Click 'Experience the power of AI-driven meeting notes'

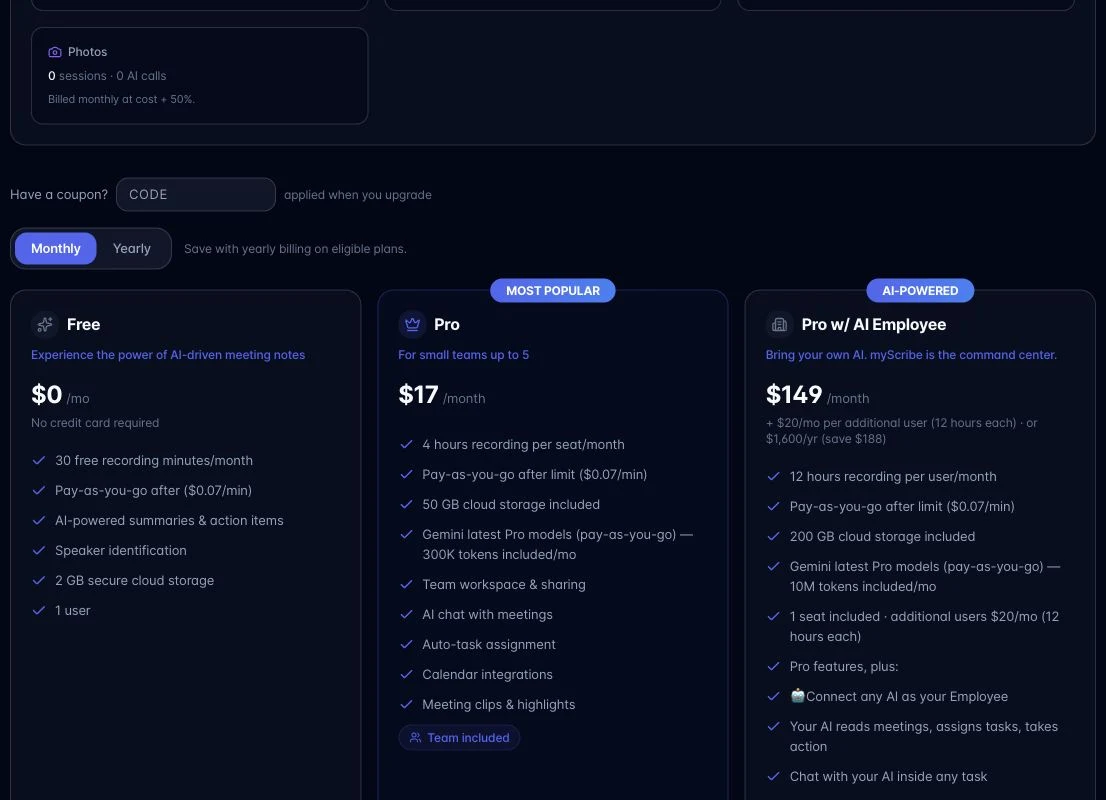(x=168, y=355)
